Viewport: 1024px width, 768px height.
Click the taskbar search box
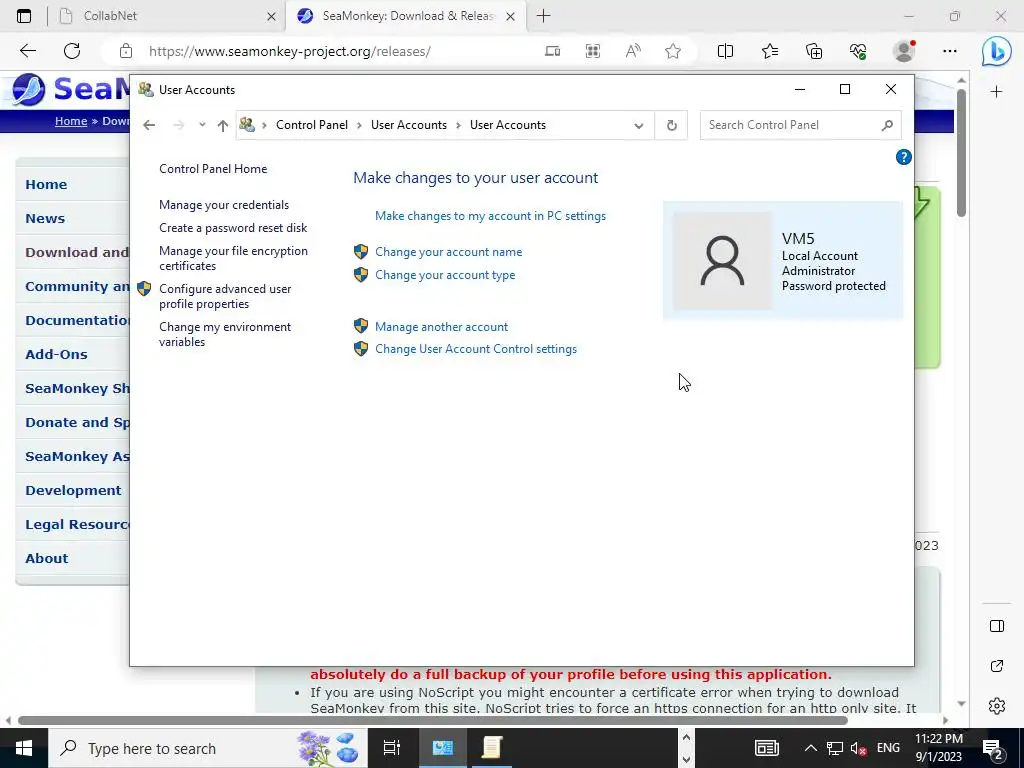pos(208,748)
